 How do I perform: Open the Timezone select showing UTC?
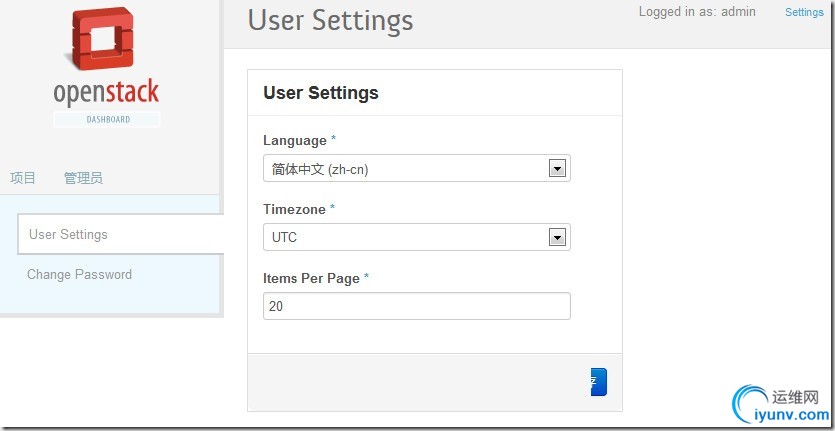[405, 237]
